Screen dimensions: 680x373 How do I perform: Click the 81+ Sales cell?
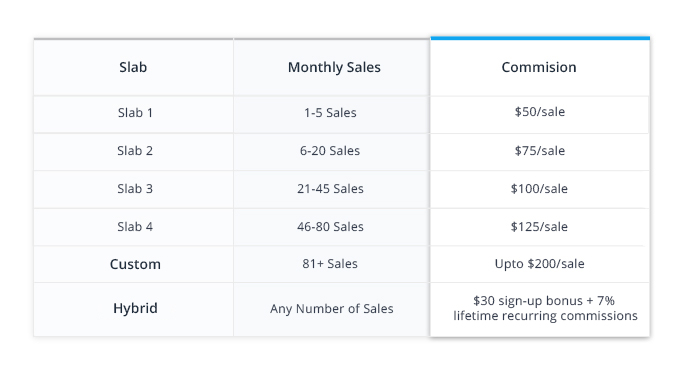click(330, 264)
